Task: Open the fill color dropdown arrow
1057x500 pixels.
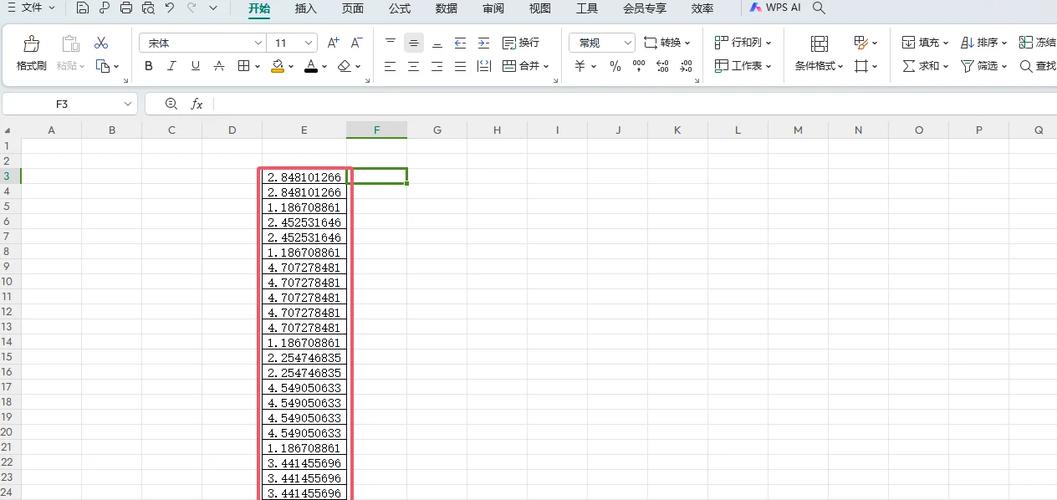Action: 291,67
